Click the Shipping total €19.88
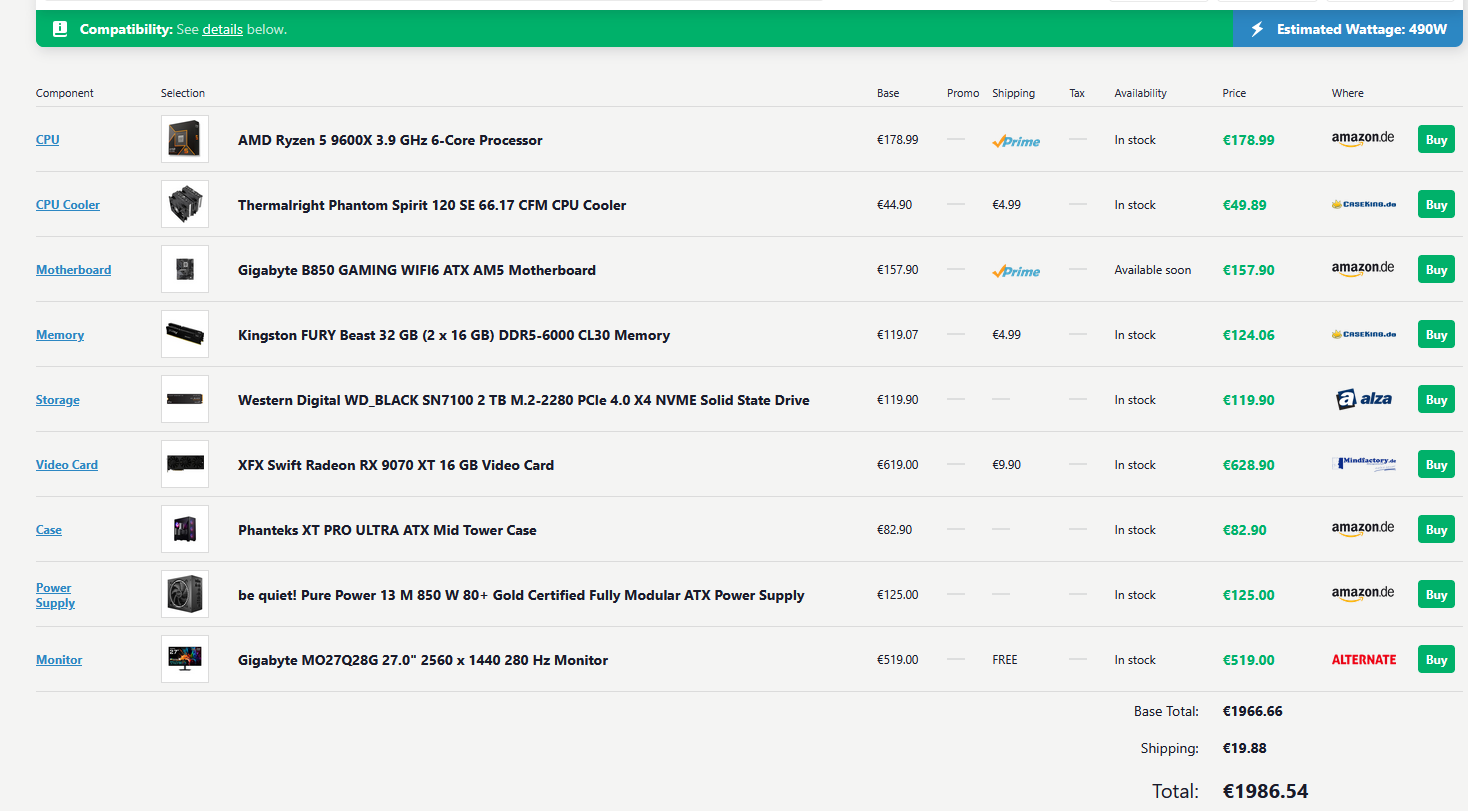 pyautogui.click(x=1244, y=748)
